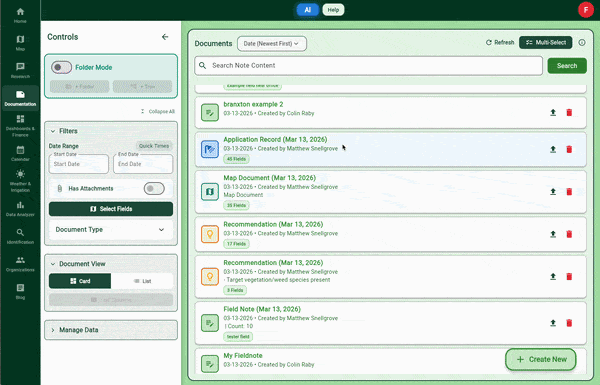The height and width of the screenshot is (385, 600).
Task: Open Select Fields
Action: [x=111, y=209]
